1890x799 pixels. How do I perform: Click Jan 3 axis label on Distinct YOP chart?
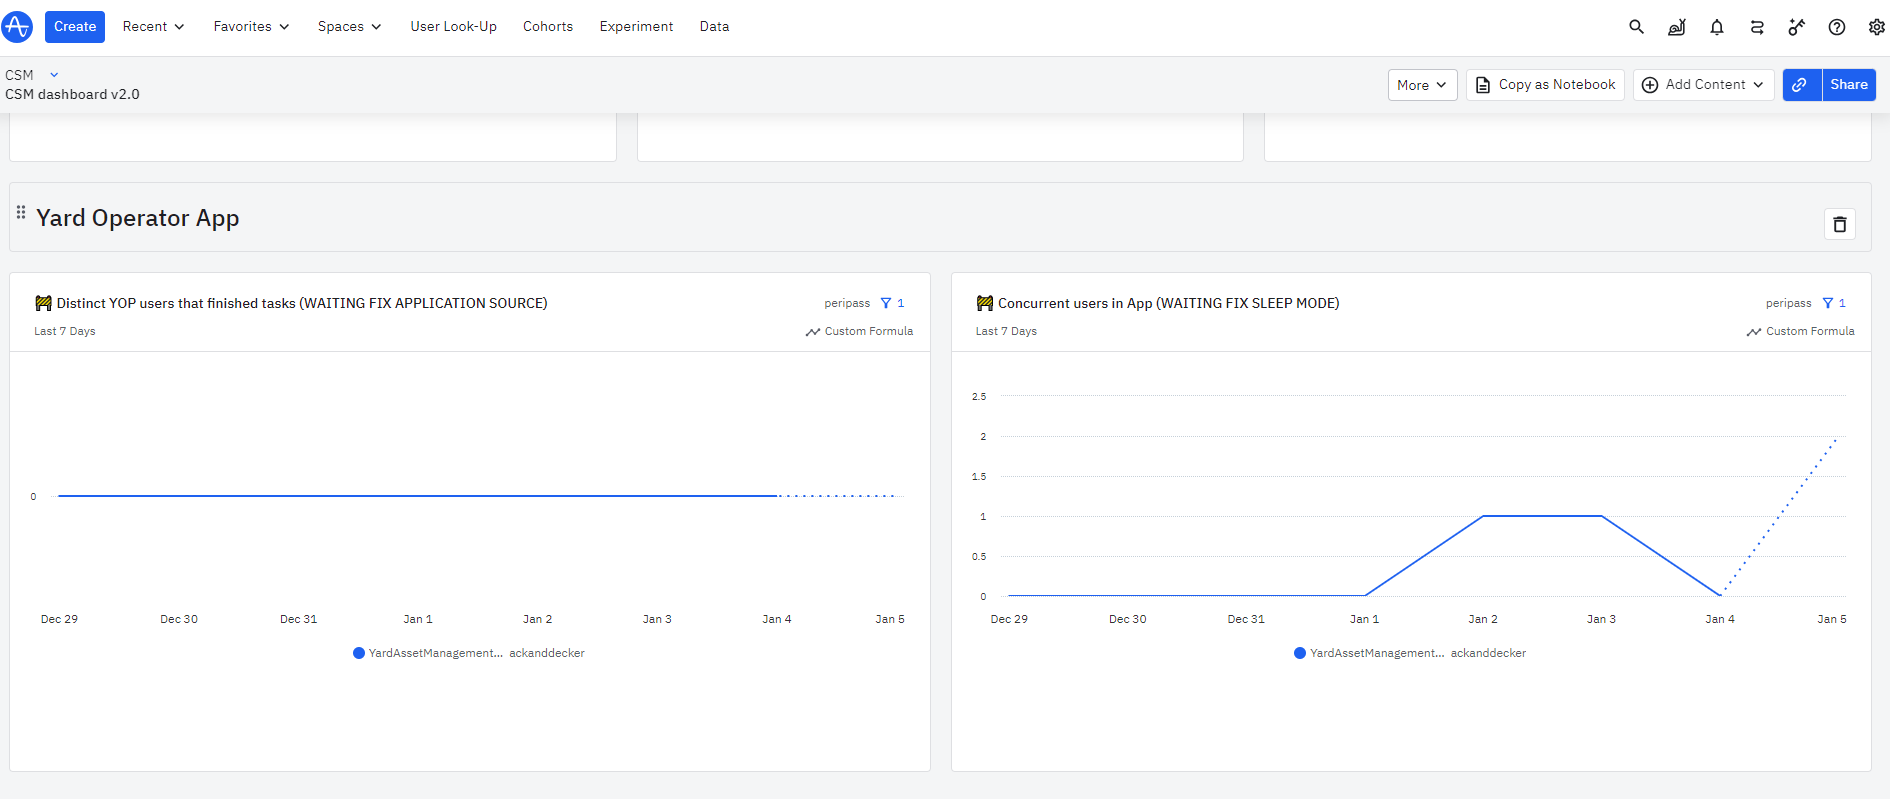tap(657, 619)
